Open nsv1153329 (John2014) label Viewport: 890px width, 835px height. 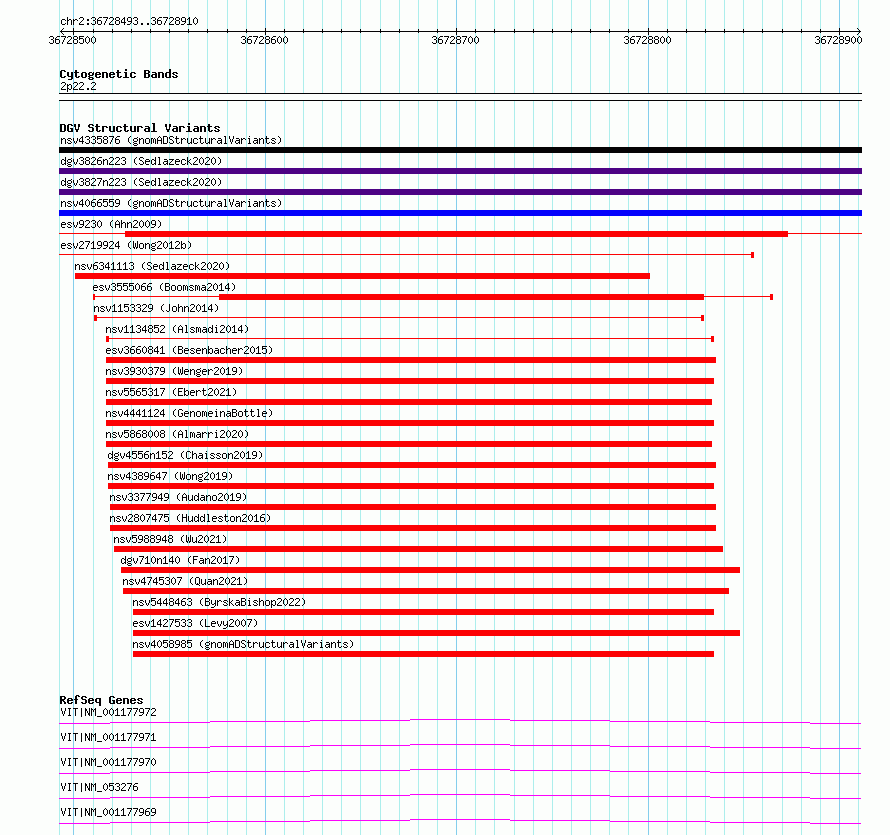[156, 308]
